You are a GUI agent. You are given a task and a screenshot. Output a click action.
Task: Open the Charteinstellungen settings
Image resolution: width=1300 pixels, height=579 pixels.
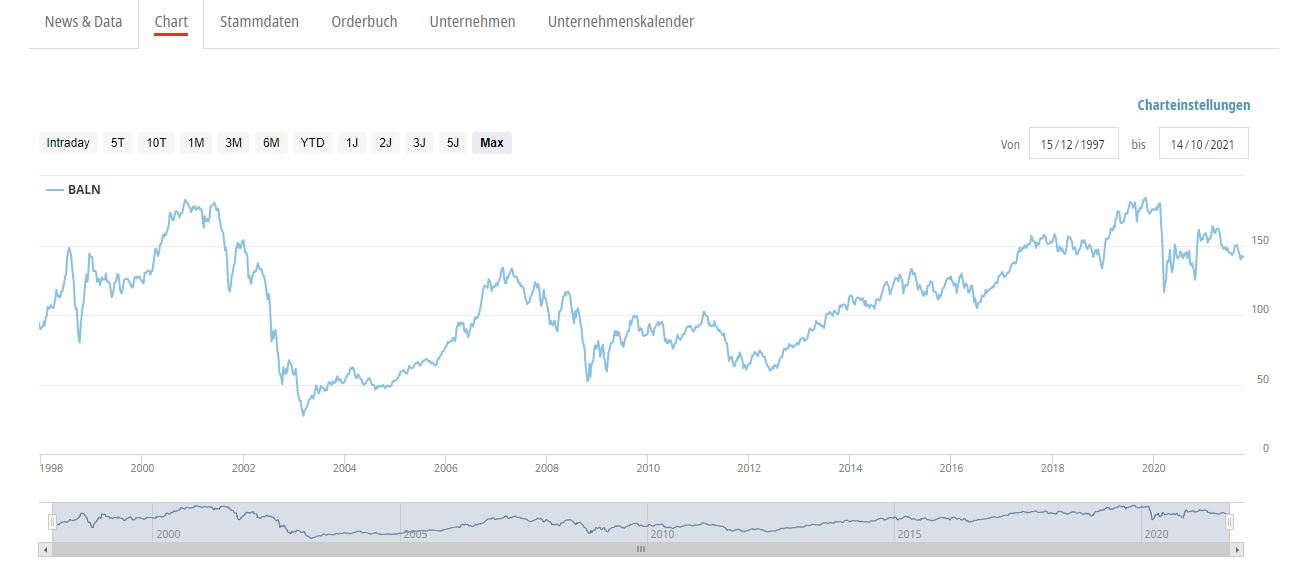[x=1193, y=105]
